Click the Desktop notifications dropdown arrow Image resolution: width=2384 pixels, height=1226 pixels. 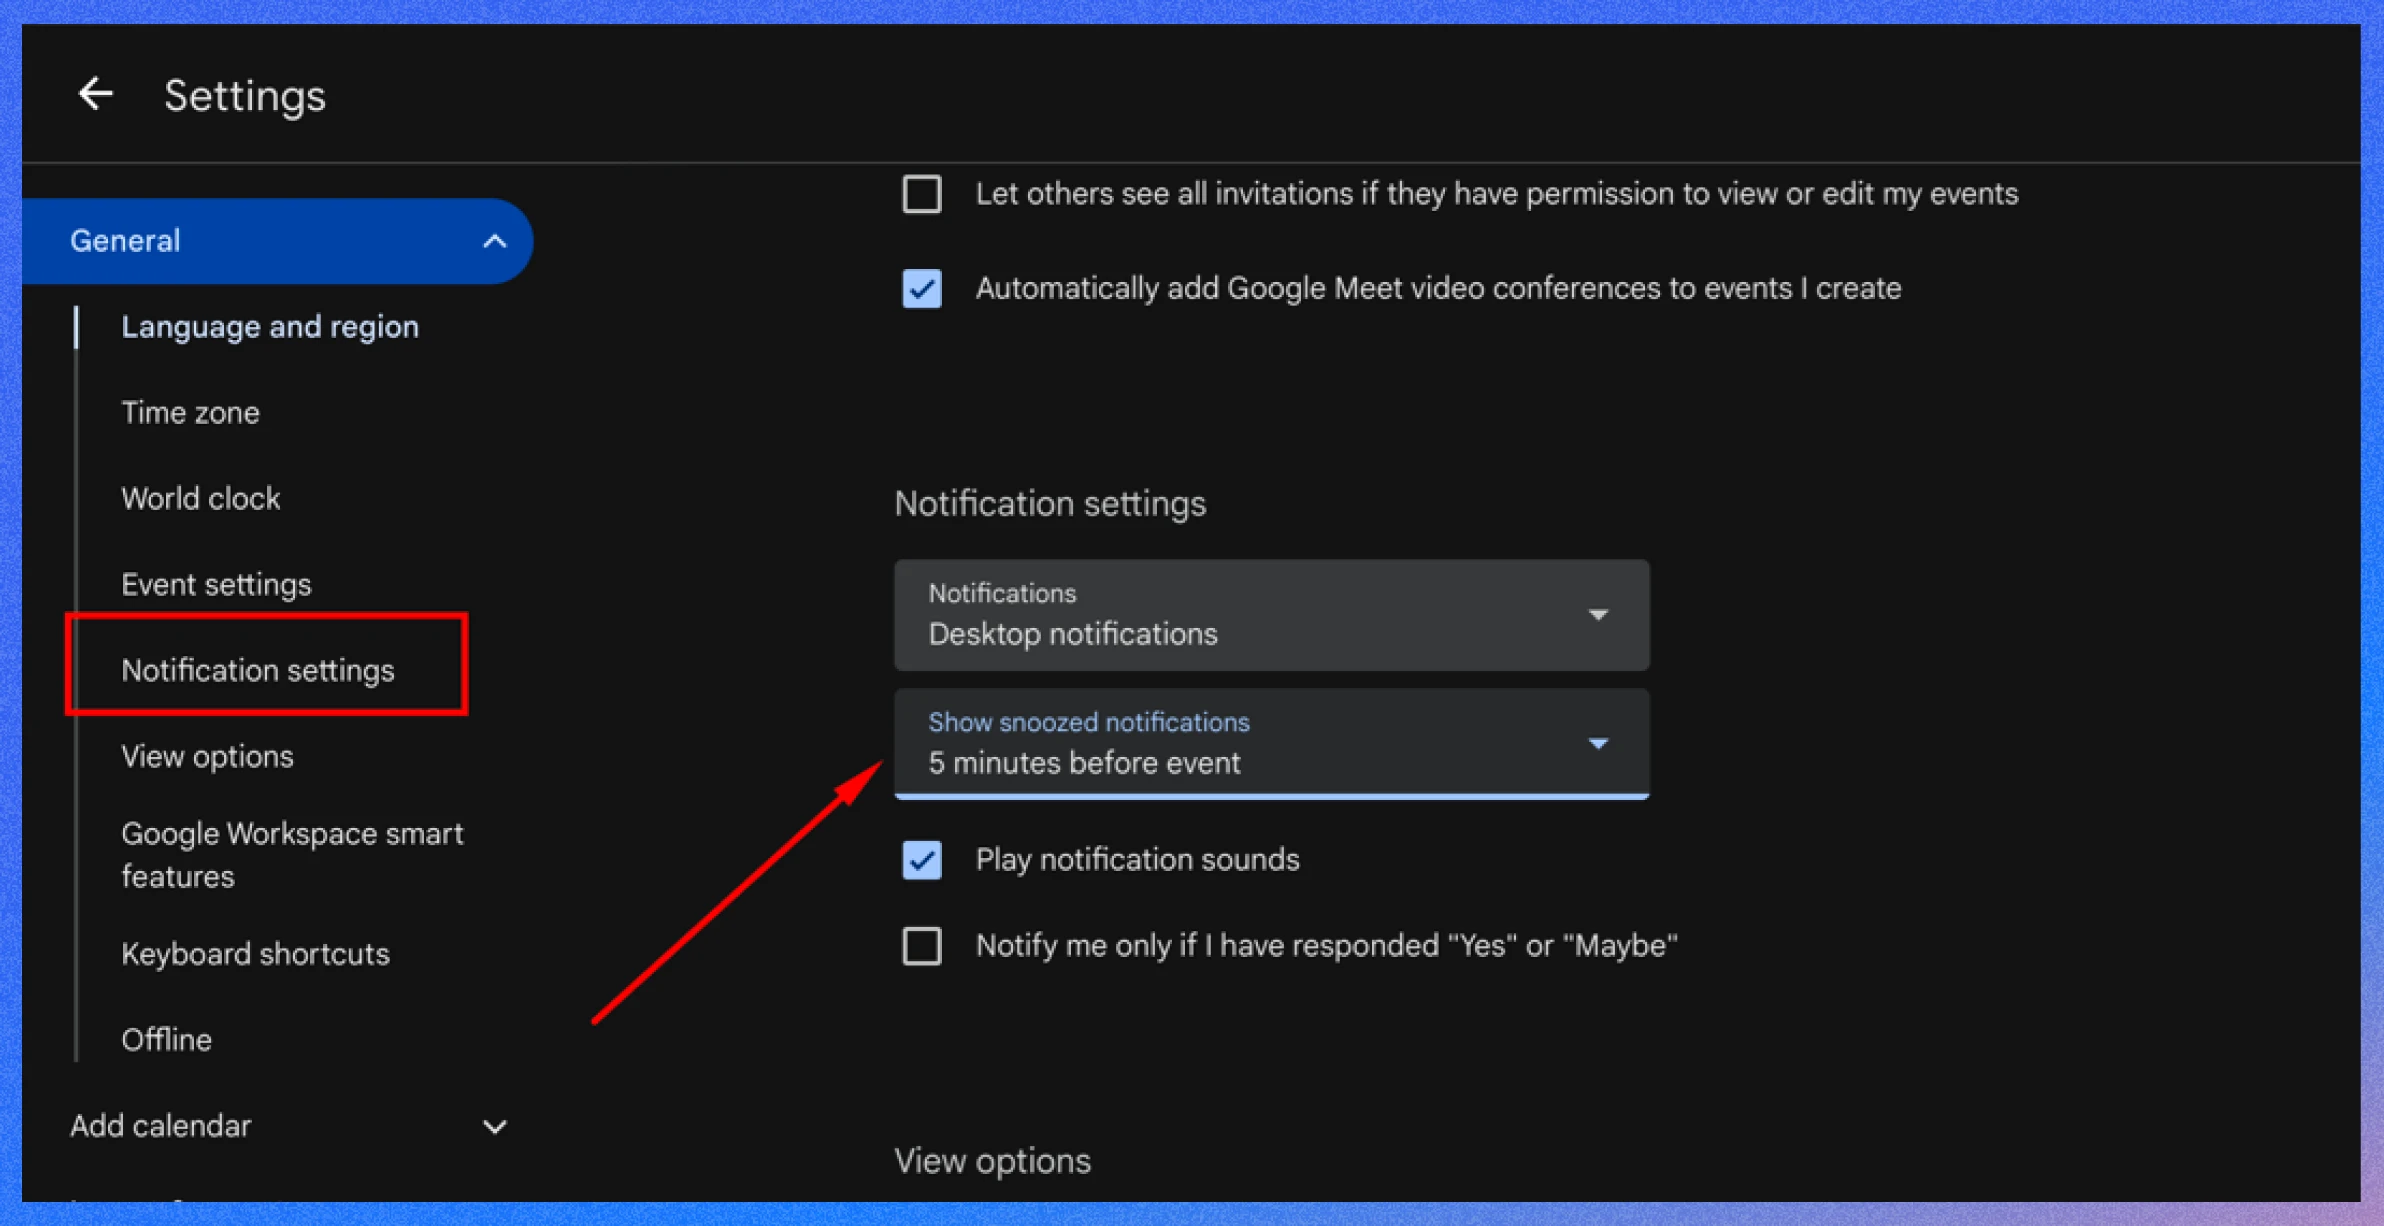1598,615
